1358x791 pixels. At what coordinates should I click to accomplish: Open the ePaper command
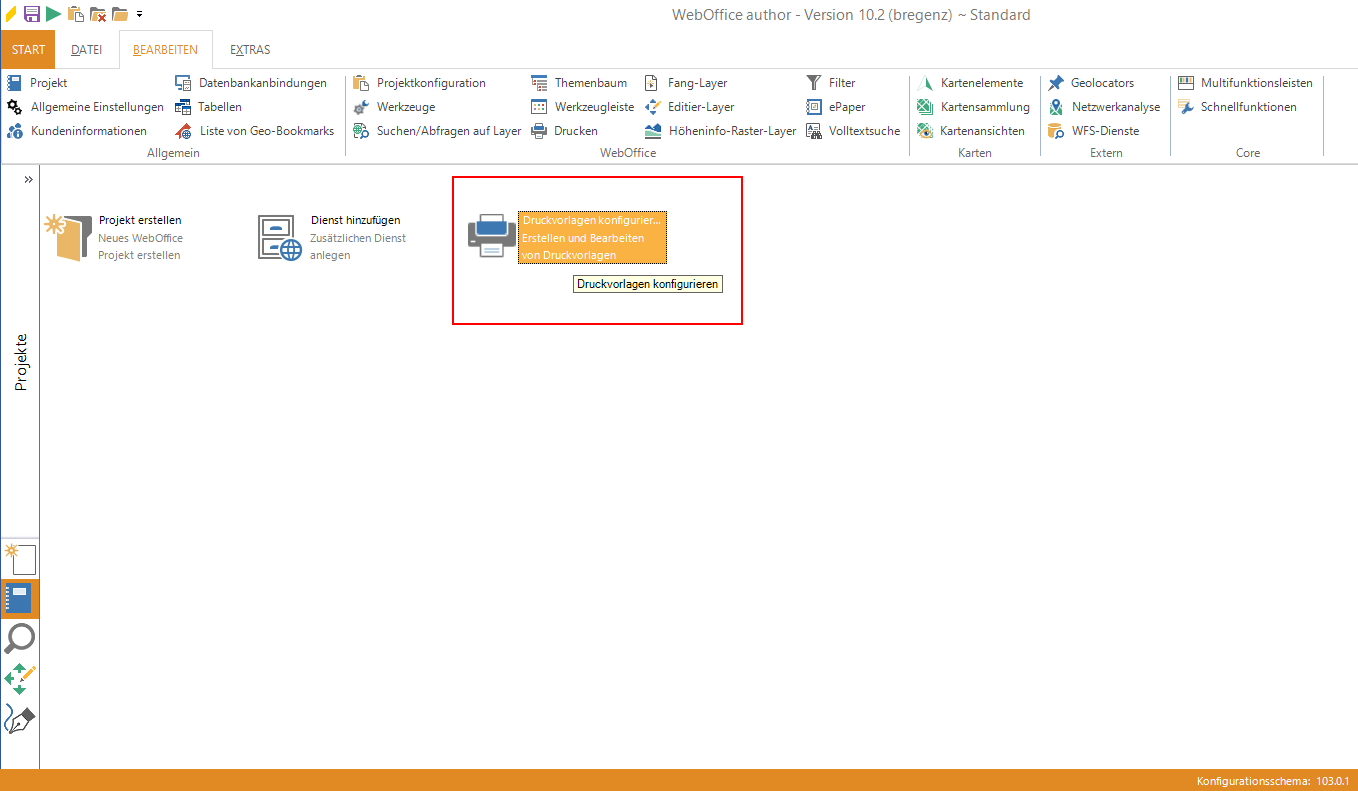point(836,107)
